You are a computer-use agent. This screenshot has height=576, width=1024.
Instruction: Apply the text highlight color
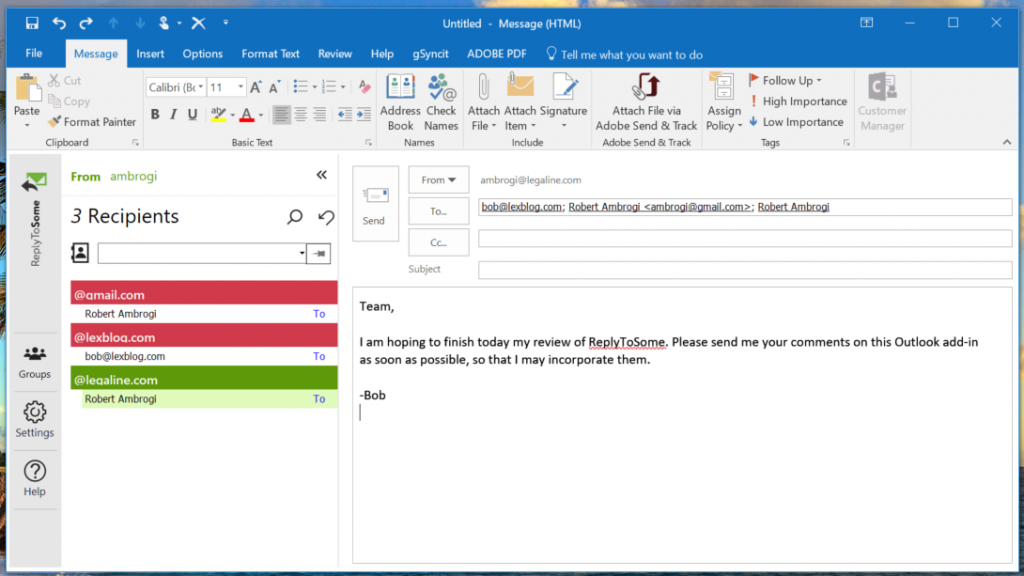click(218, 115)
